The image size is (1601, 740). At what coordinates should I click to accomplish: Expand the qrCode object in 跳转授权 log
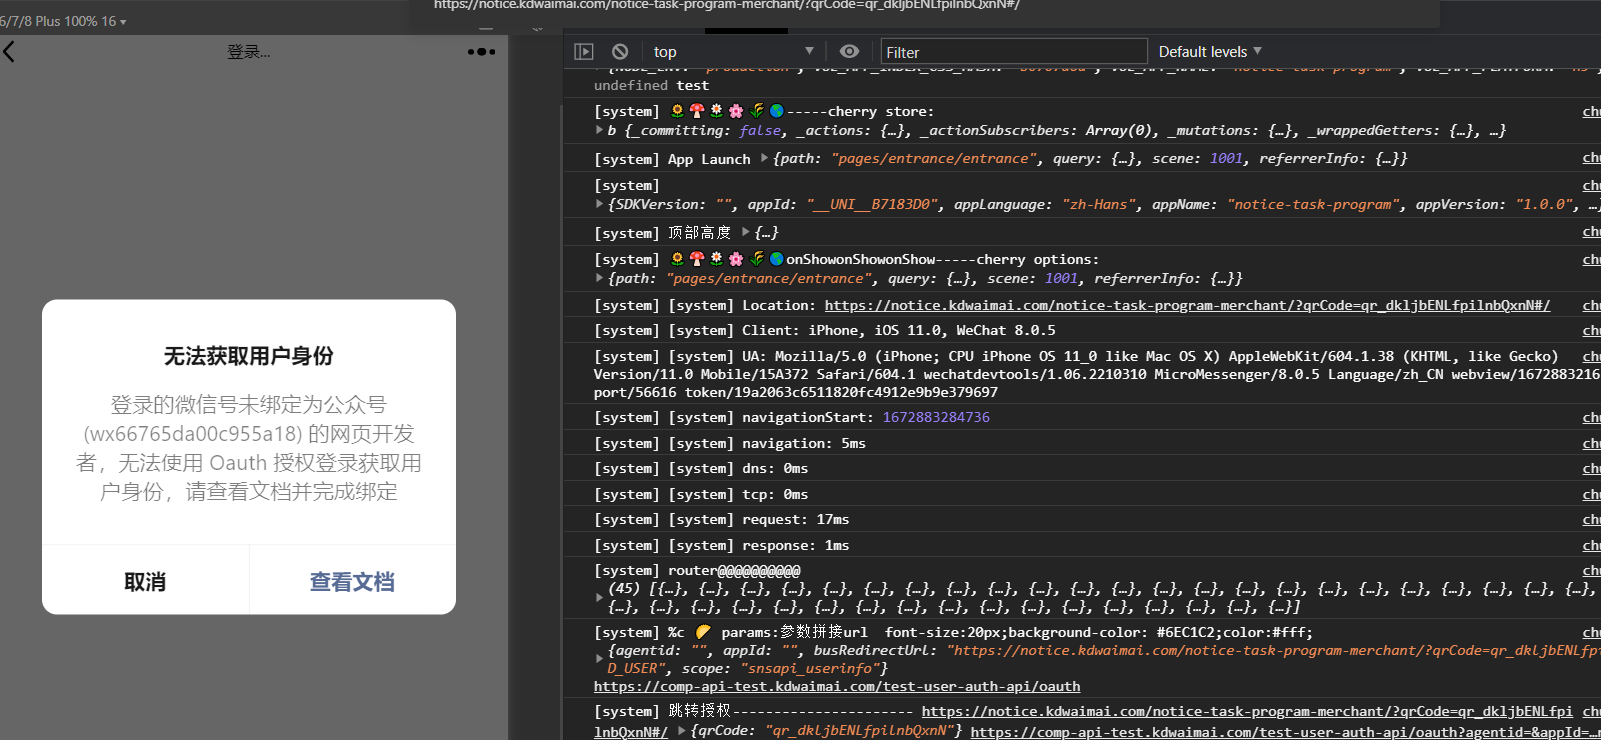[x=682, y=731]
